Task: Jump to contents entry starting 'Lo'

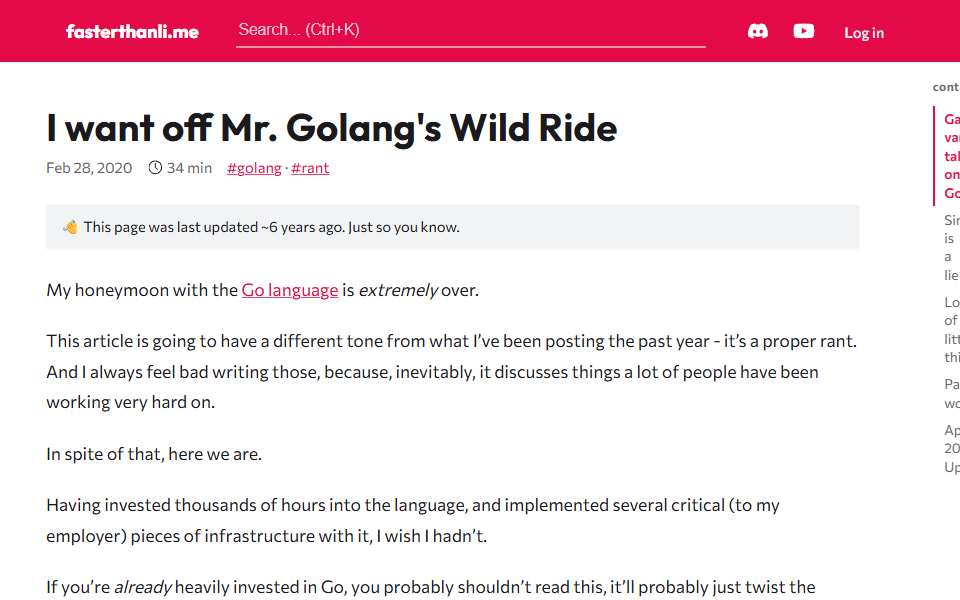Action: pyautogui.click(x=951, y=329)
